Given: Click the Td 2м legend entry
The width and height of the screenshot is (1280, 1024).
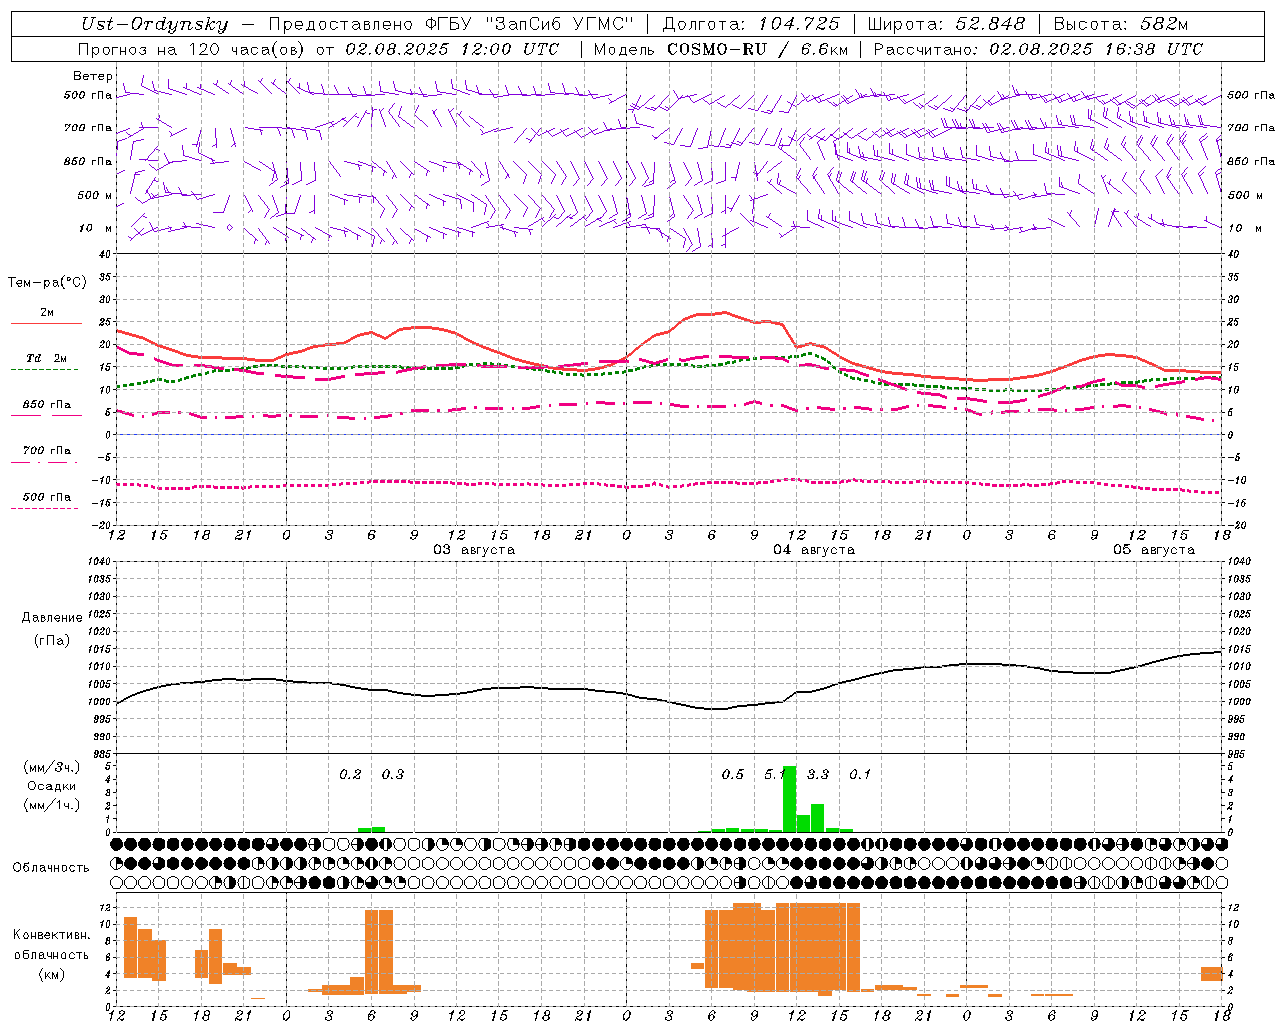Looking at the screenshot, I should coord(47,358).
